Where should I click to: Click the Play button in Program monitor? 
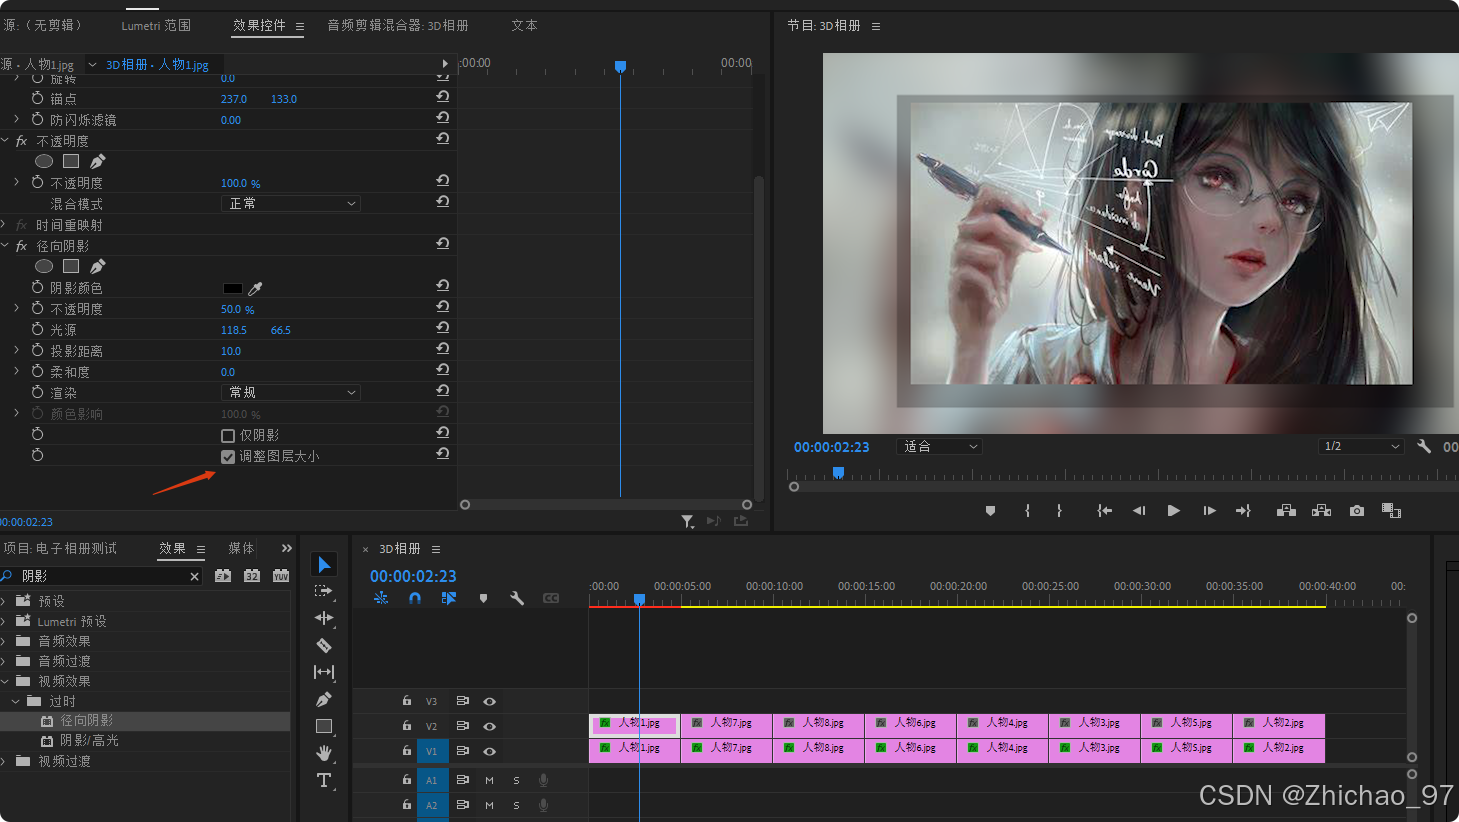1174,510
